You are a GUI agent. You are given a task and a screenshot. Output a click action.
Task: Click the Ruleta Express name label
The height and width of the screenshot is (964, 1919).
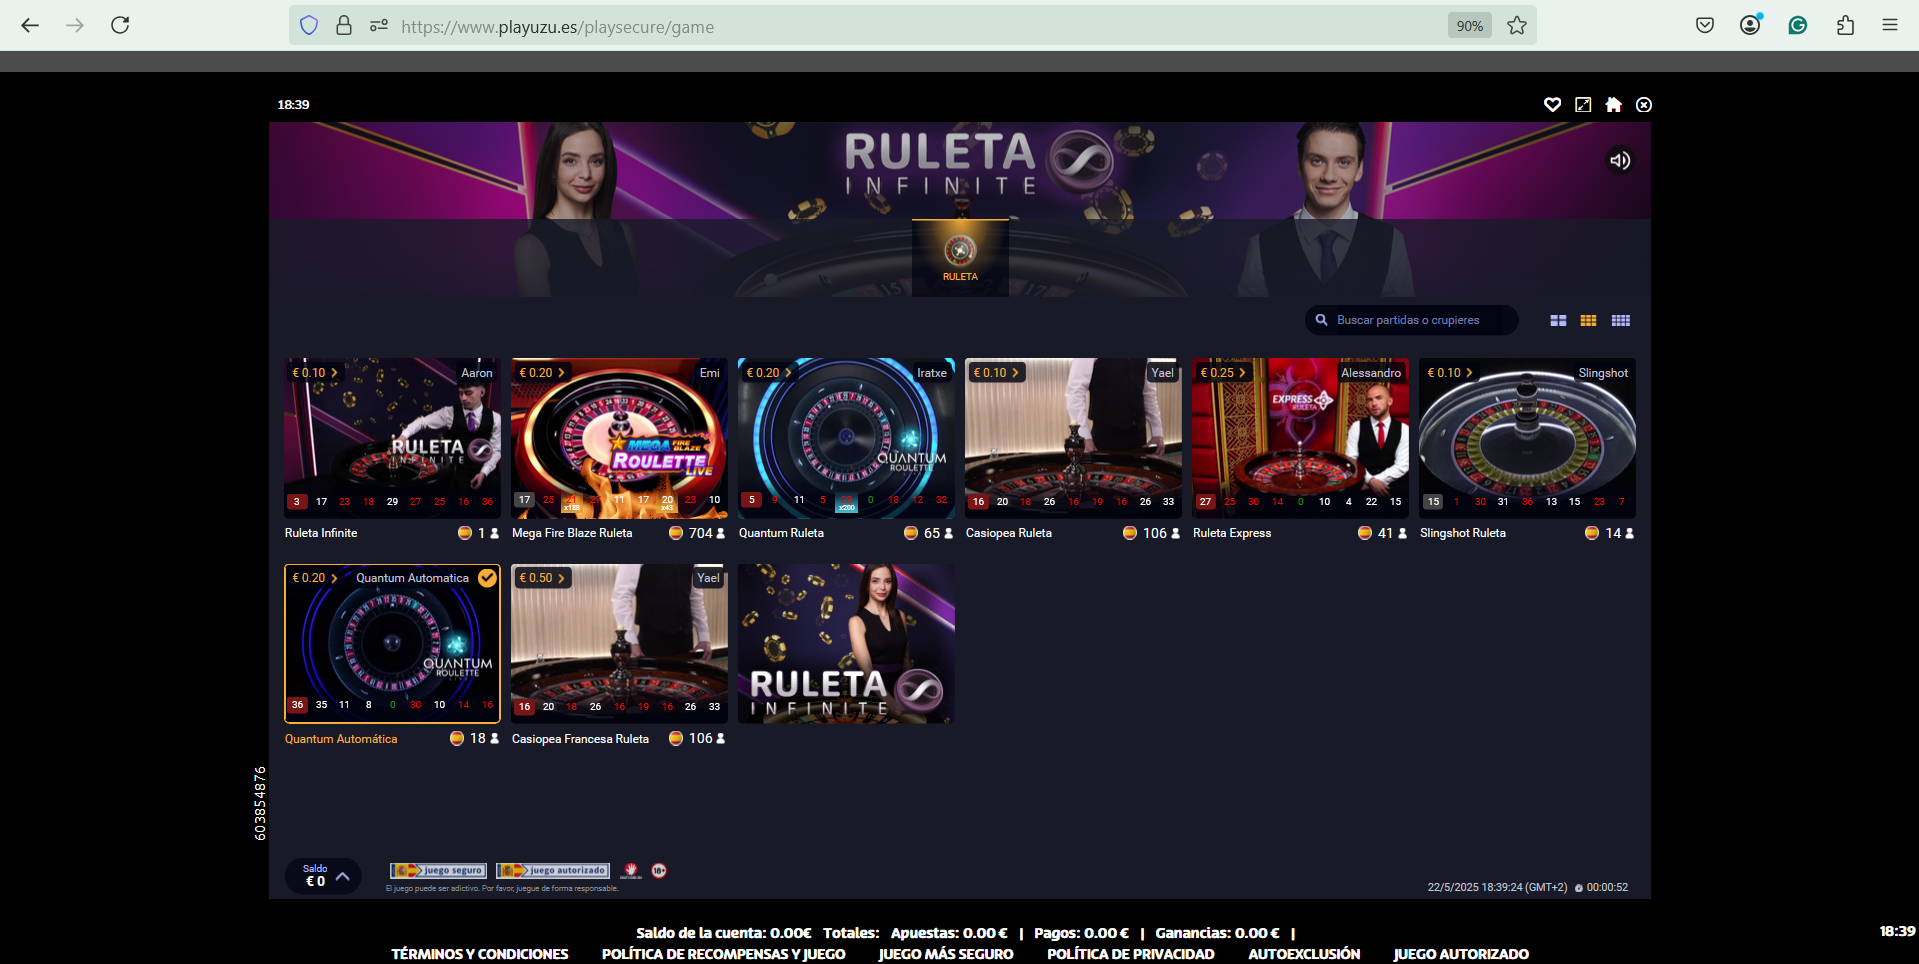click(x=1232, y=533)
